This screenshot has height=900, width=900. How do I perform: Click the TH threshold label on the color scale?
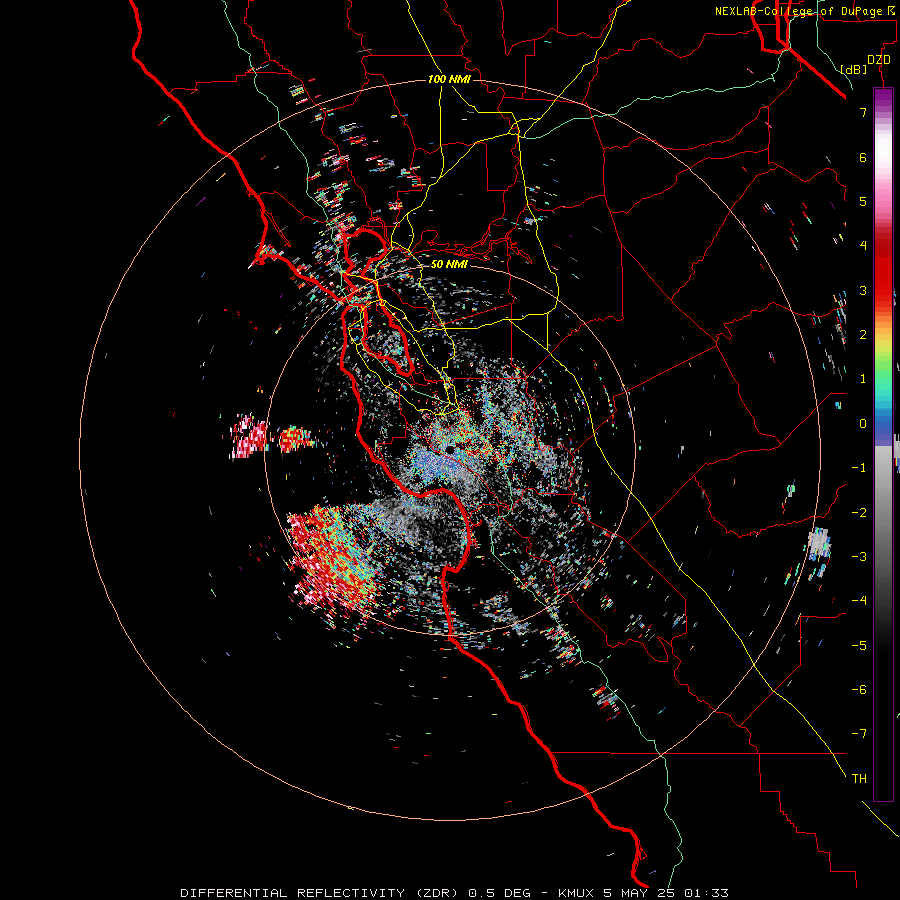coord(859,778)
